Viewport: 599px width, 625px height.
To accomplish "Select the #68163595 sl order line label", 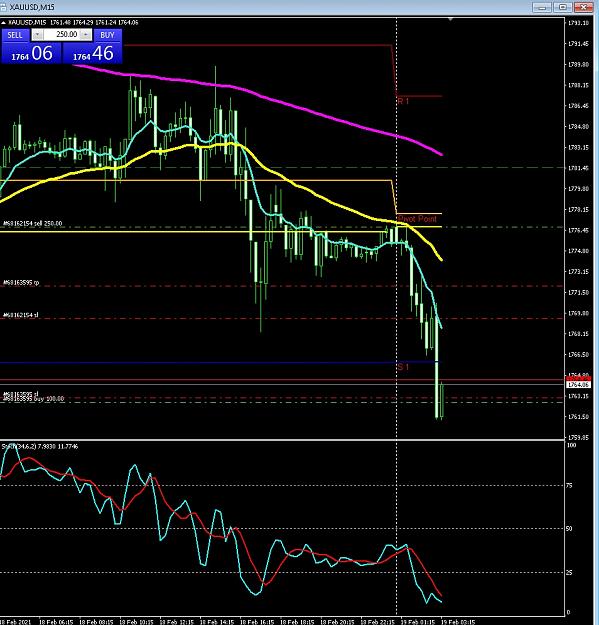I will pyautogui.click(x=21, y=394).
